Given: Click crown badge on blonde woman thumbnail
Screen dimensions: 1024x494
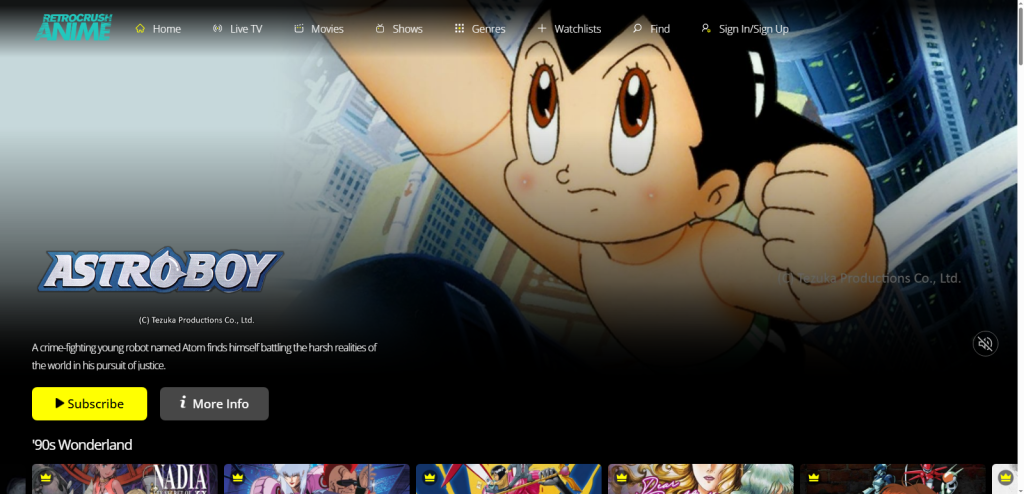Looking at the screenshot, I should 622,477.
